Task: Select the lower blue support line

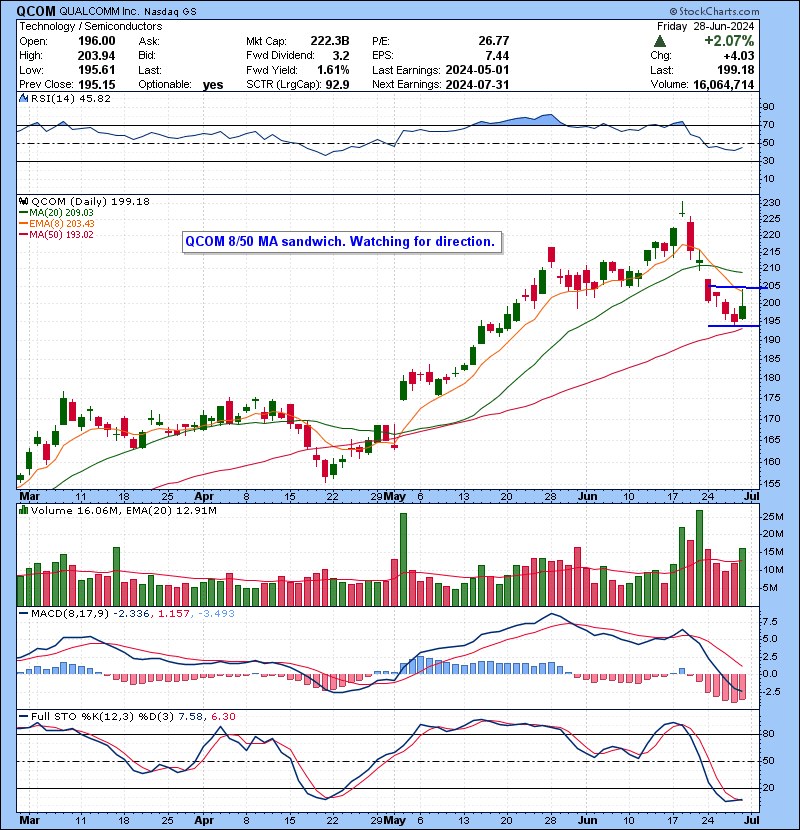Action: click(727, 326)
